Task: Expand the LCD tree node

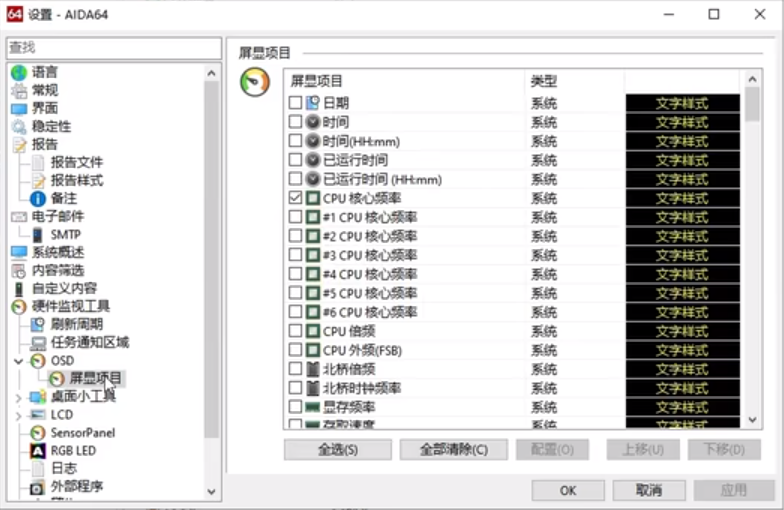Action: pyautogui.click(x=18, y=416)
